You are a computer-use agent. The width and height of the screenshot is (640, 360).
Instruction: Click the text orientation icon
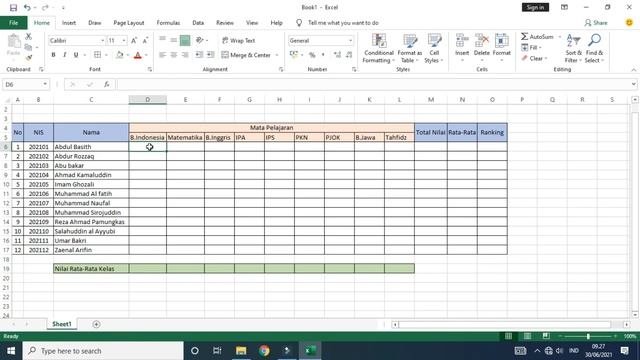[200, 40]
